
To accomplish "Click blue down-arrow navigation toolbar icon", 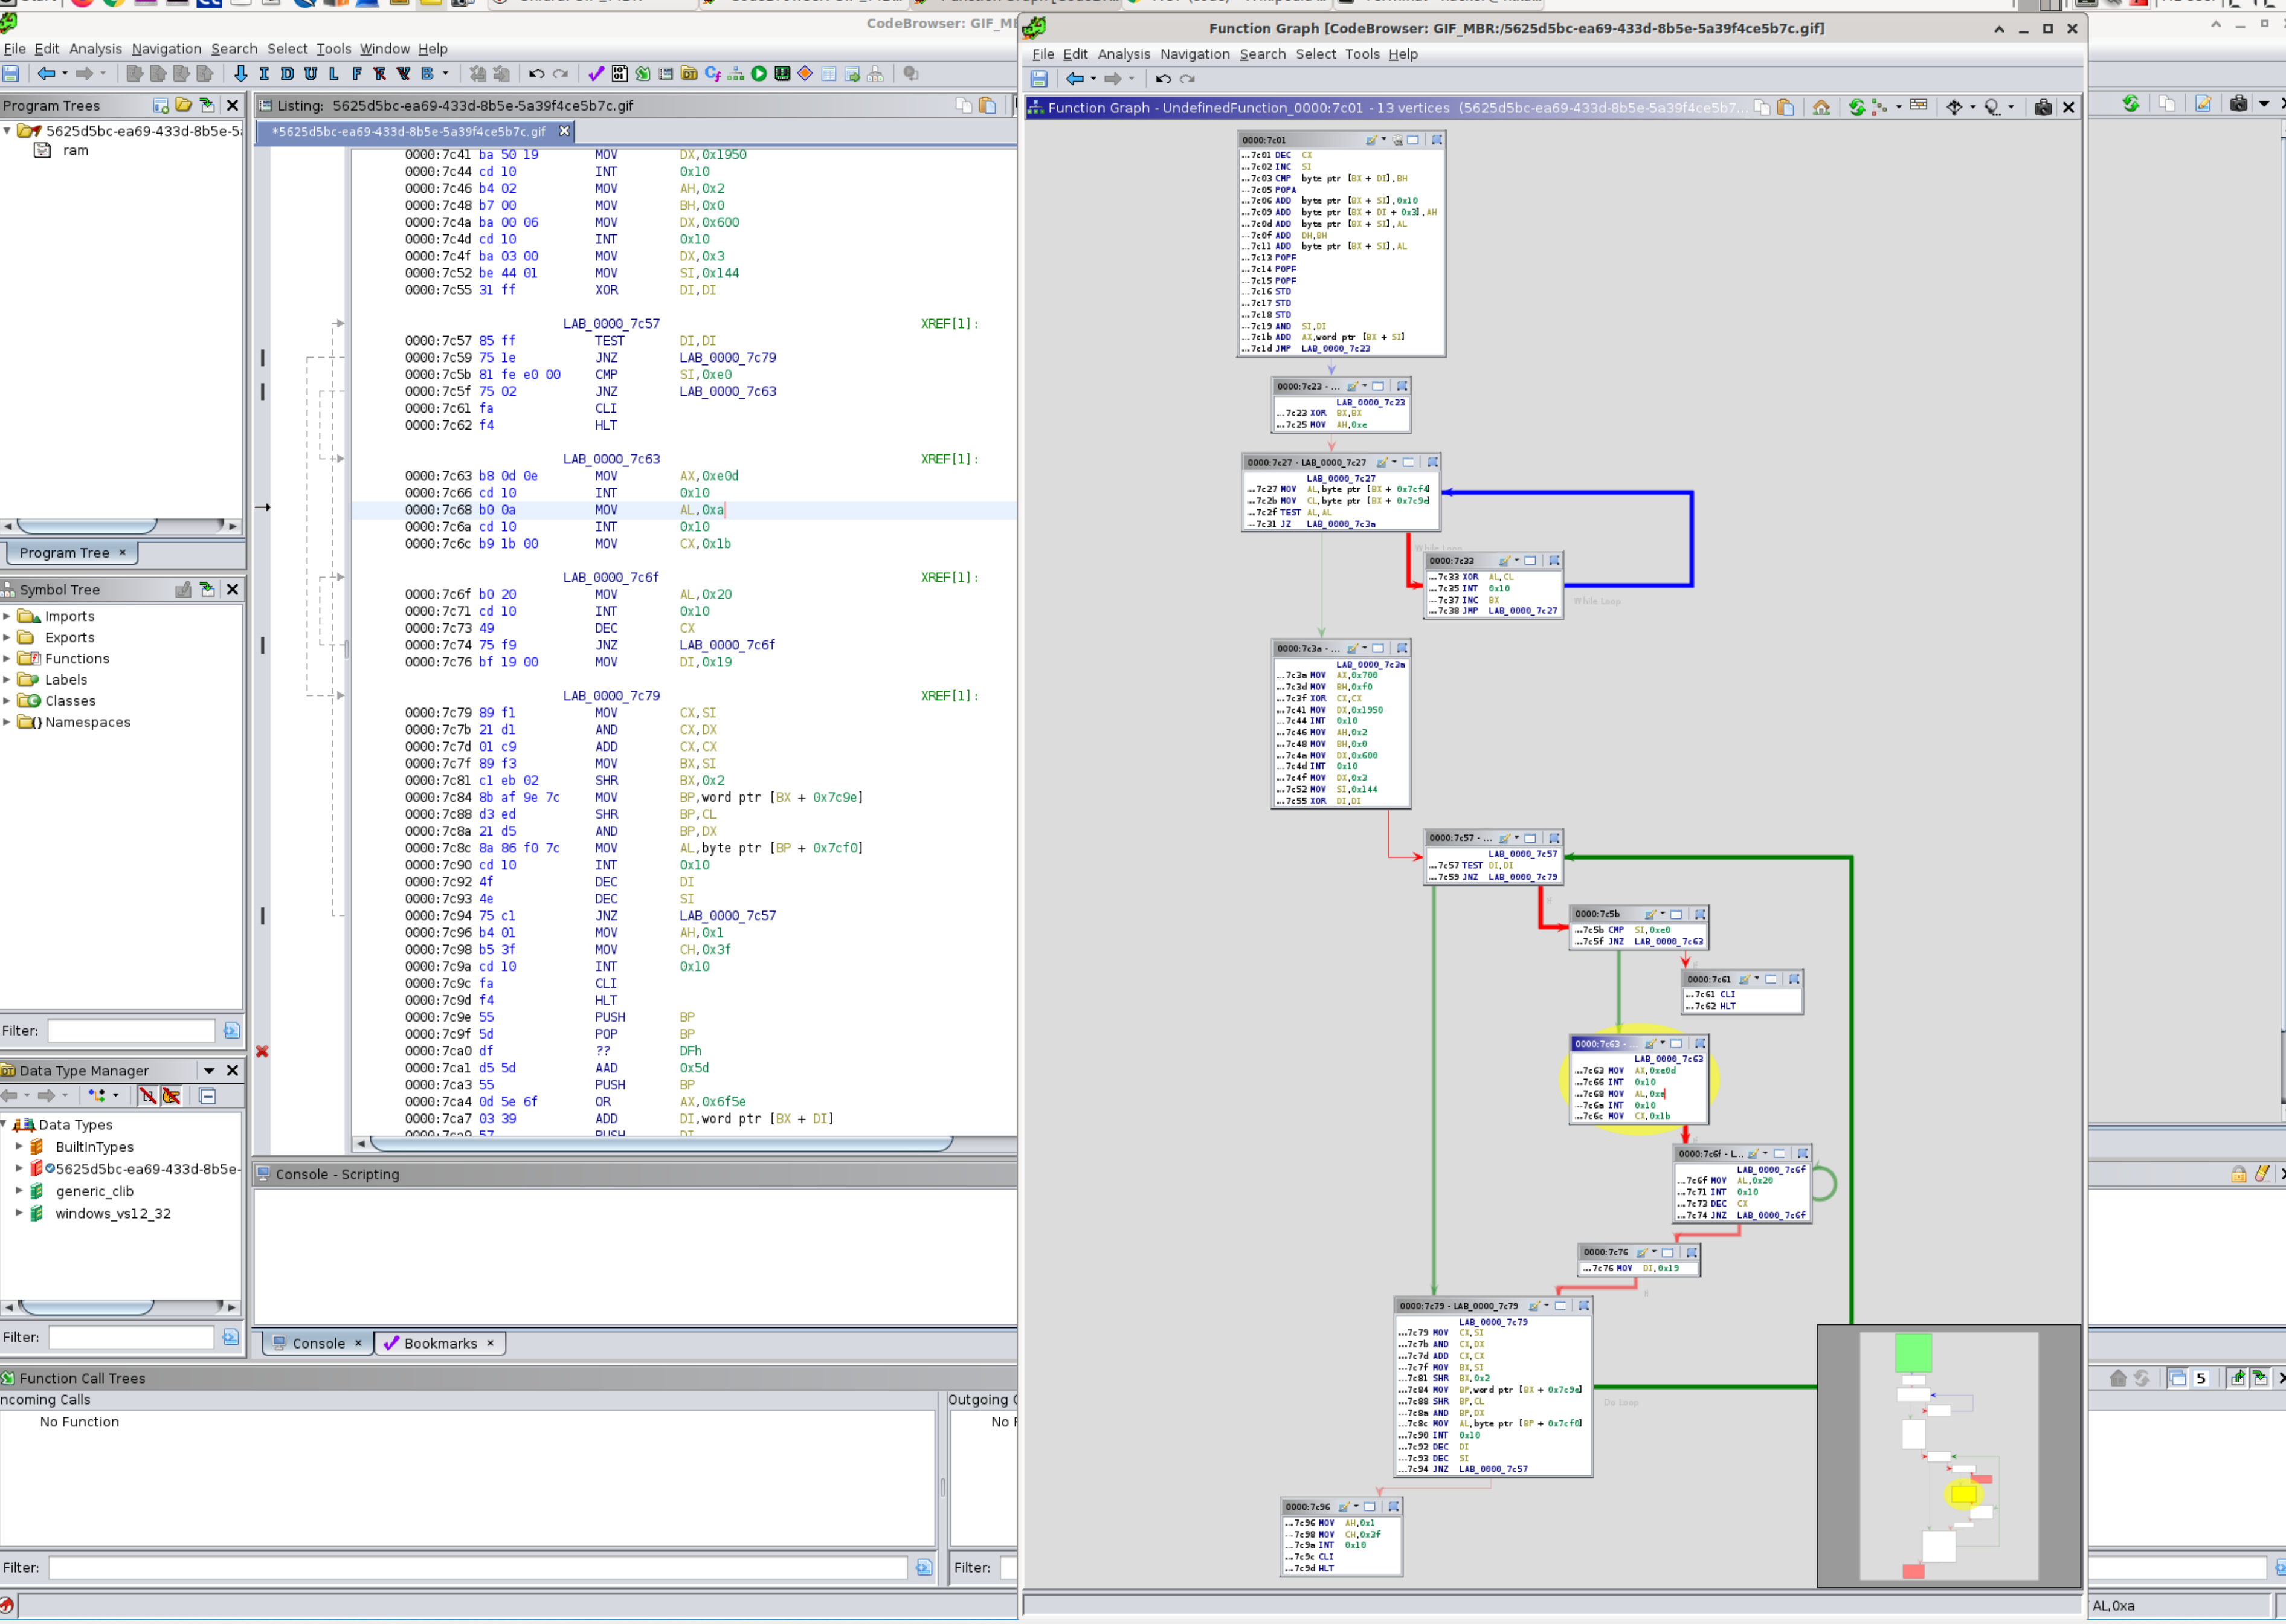I will pyautogui.click(x=240, y=74).
